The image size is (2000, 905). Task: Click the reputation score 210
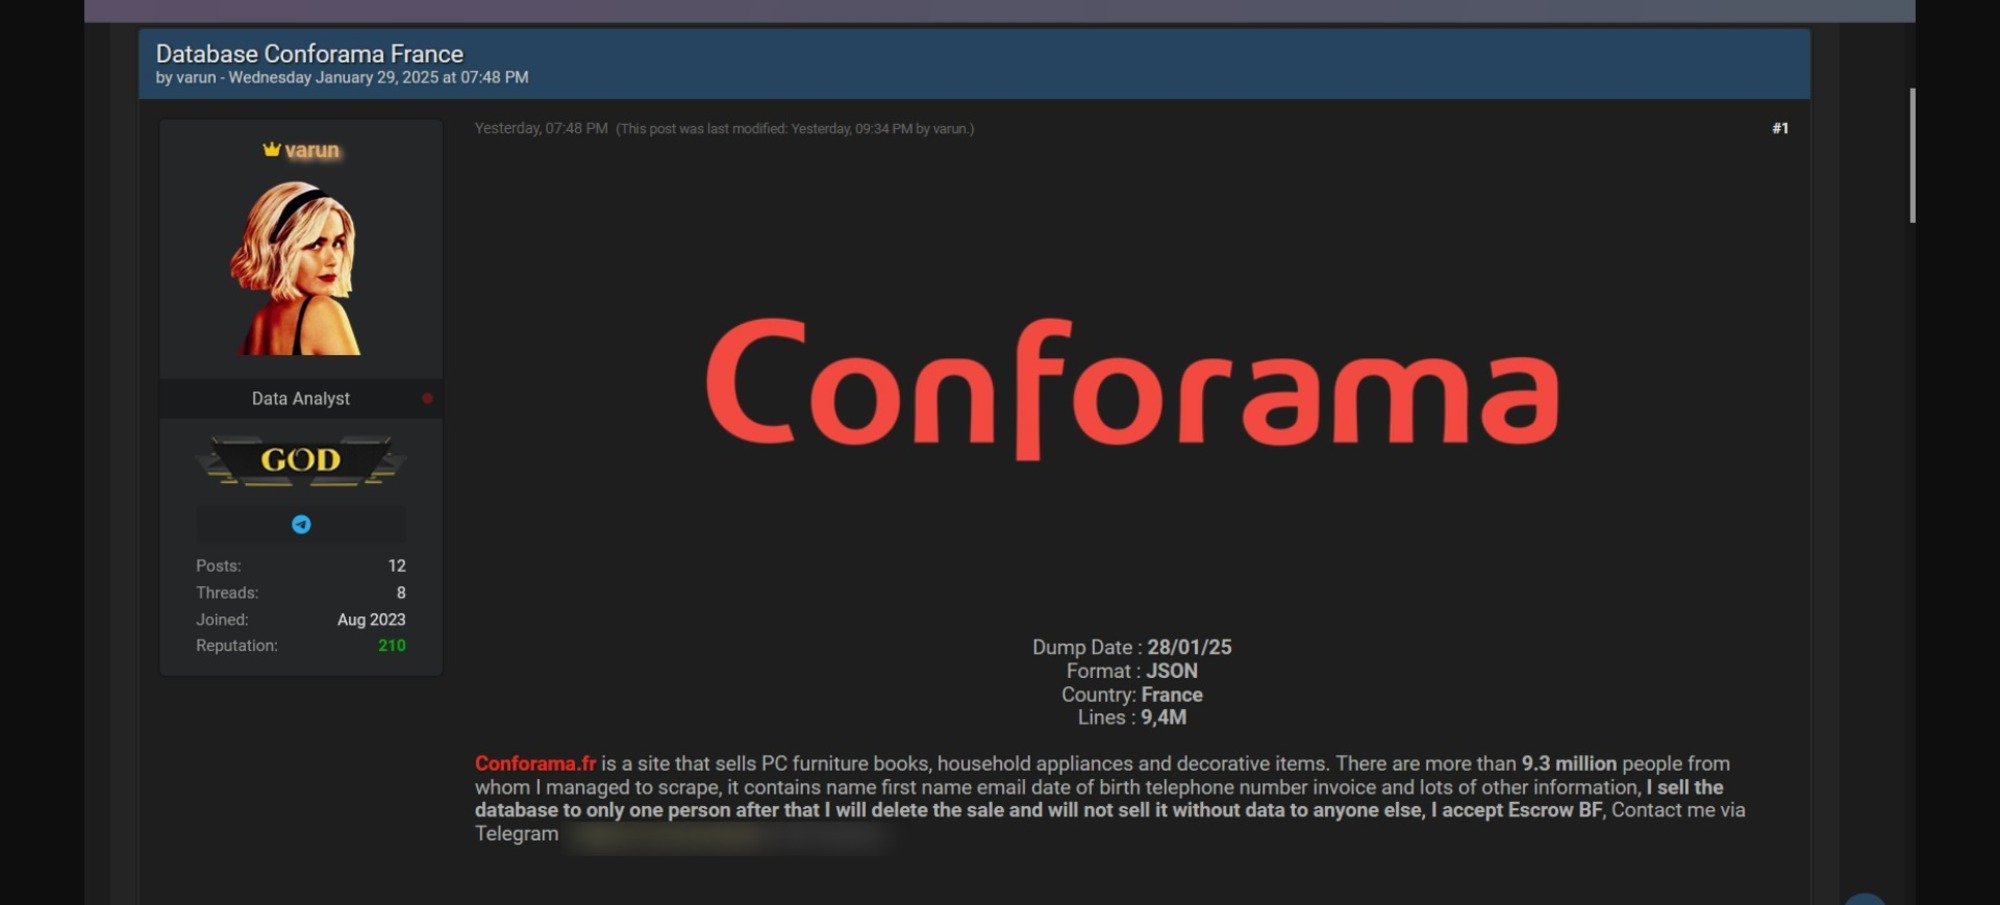pos(391,646)
